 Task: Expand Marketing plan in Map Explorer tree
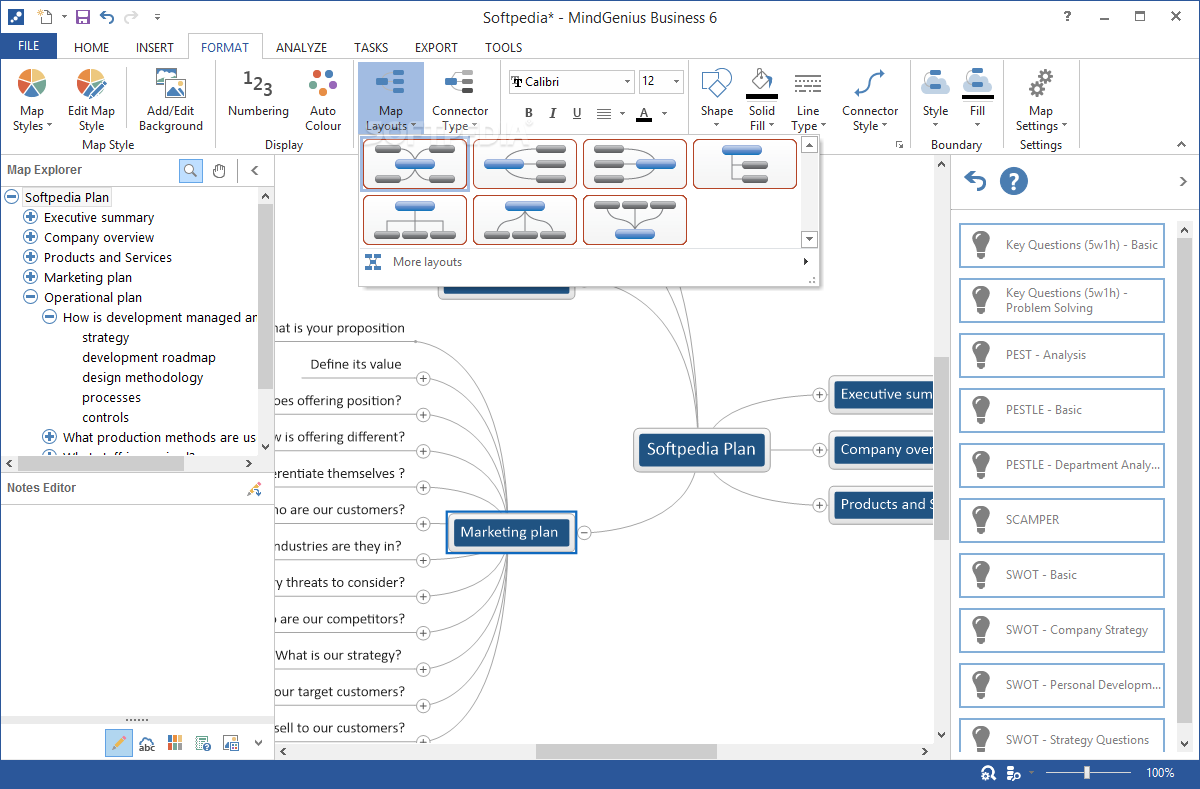tap(31, 277)
